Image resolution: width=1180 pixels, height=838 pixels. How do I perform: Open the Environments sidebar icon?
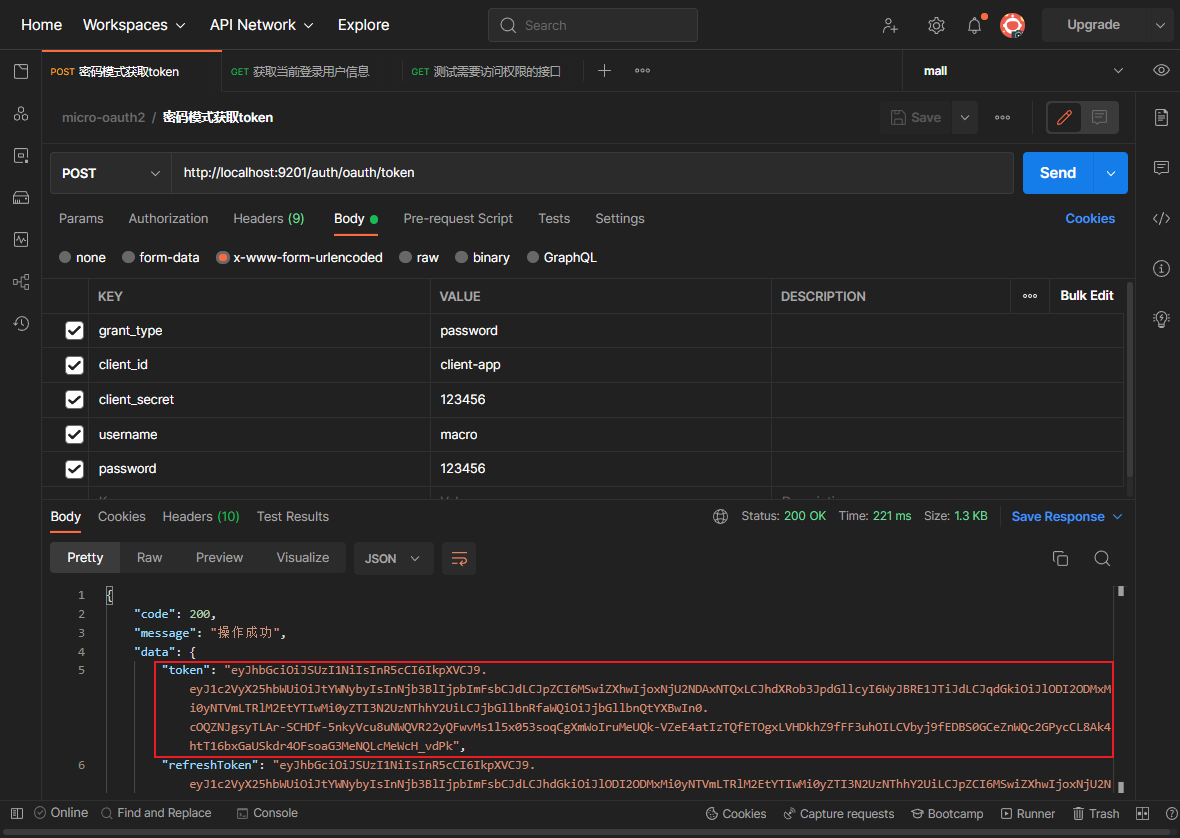[x=21, y=156]
